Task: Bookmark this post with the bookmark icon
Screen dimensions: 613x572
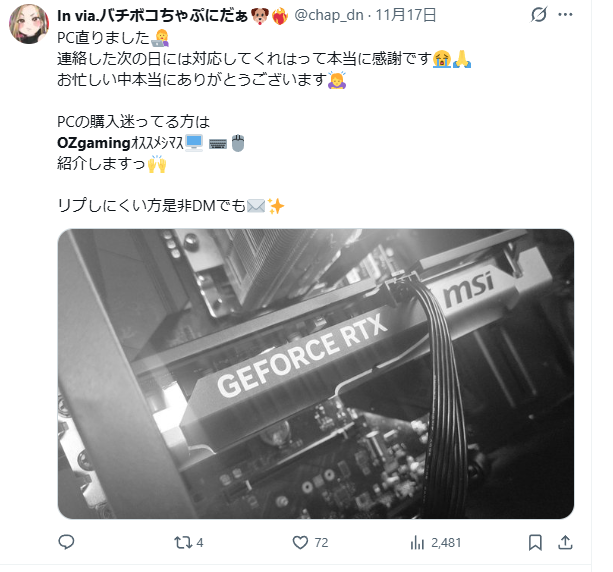Action: [535, 543]
